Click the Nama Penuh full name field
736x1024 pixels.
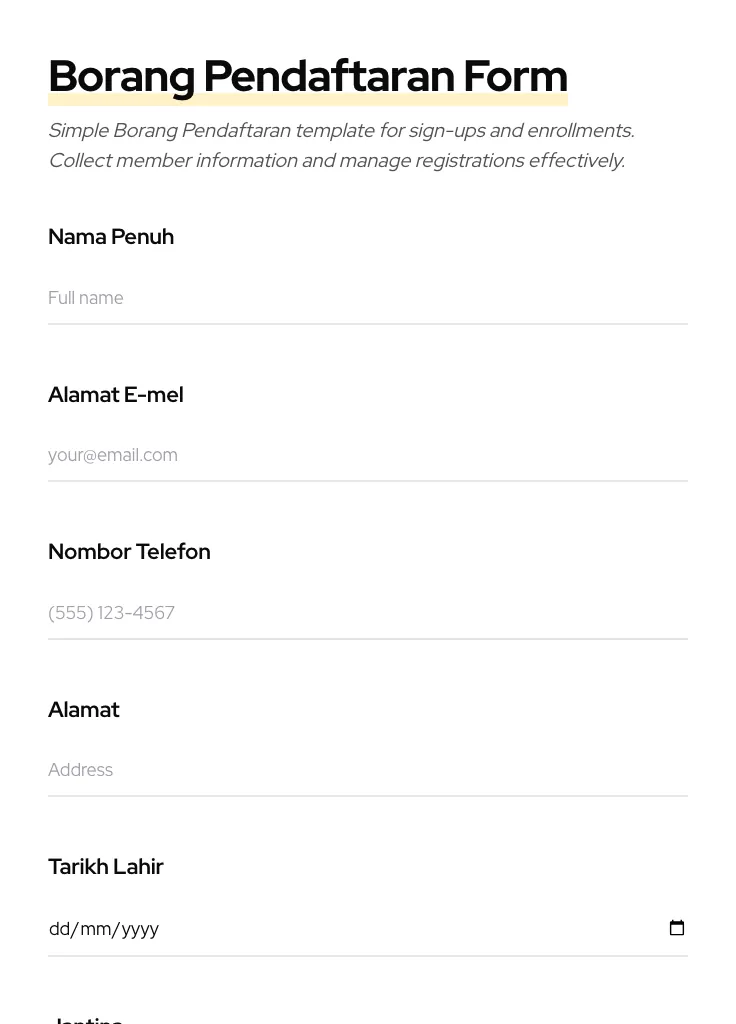click(367, 298)
